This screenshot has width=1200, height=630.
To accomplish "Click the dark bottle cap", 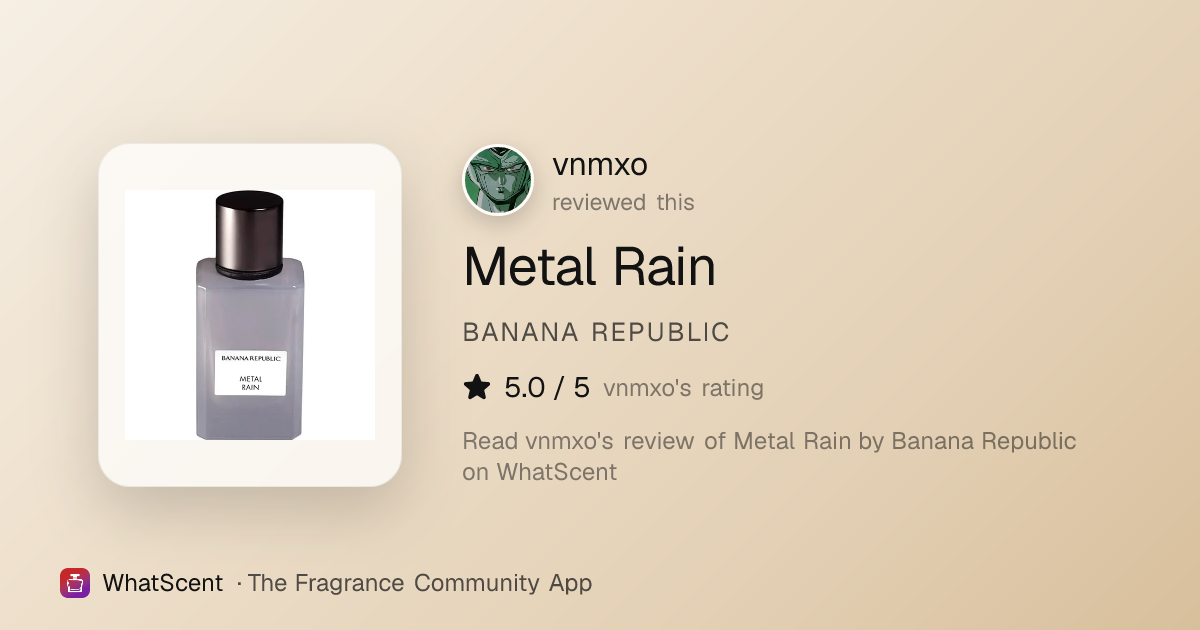I will coord(250,234).
